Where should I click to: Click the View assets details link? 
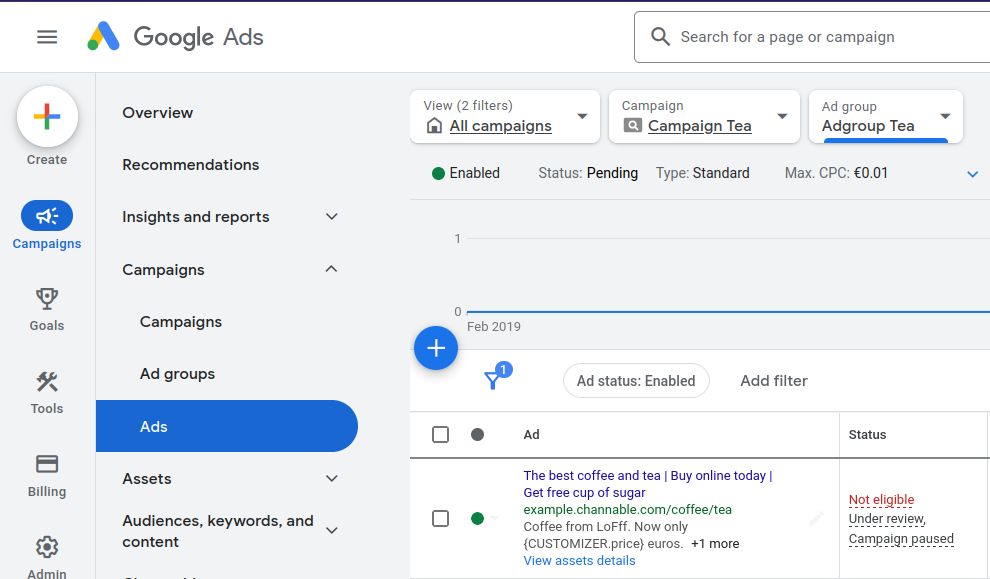580,561
